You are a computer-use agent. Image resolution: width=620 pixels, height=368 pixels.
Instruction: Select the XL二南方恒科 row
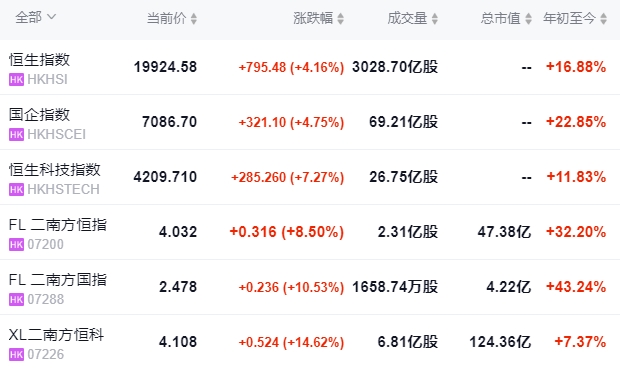click(310, 342)
